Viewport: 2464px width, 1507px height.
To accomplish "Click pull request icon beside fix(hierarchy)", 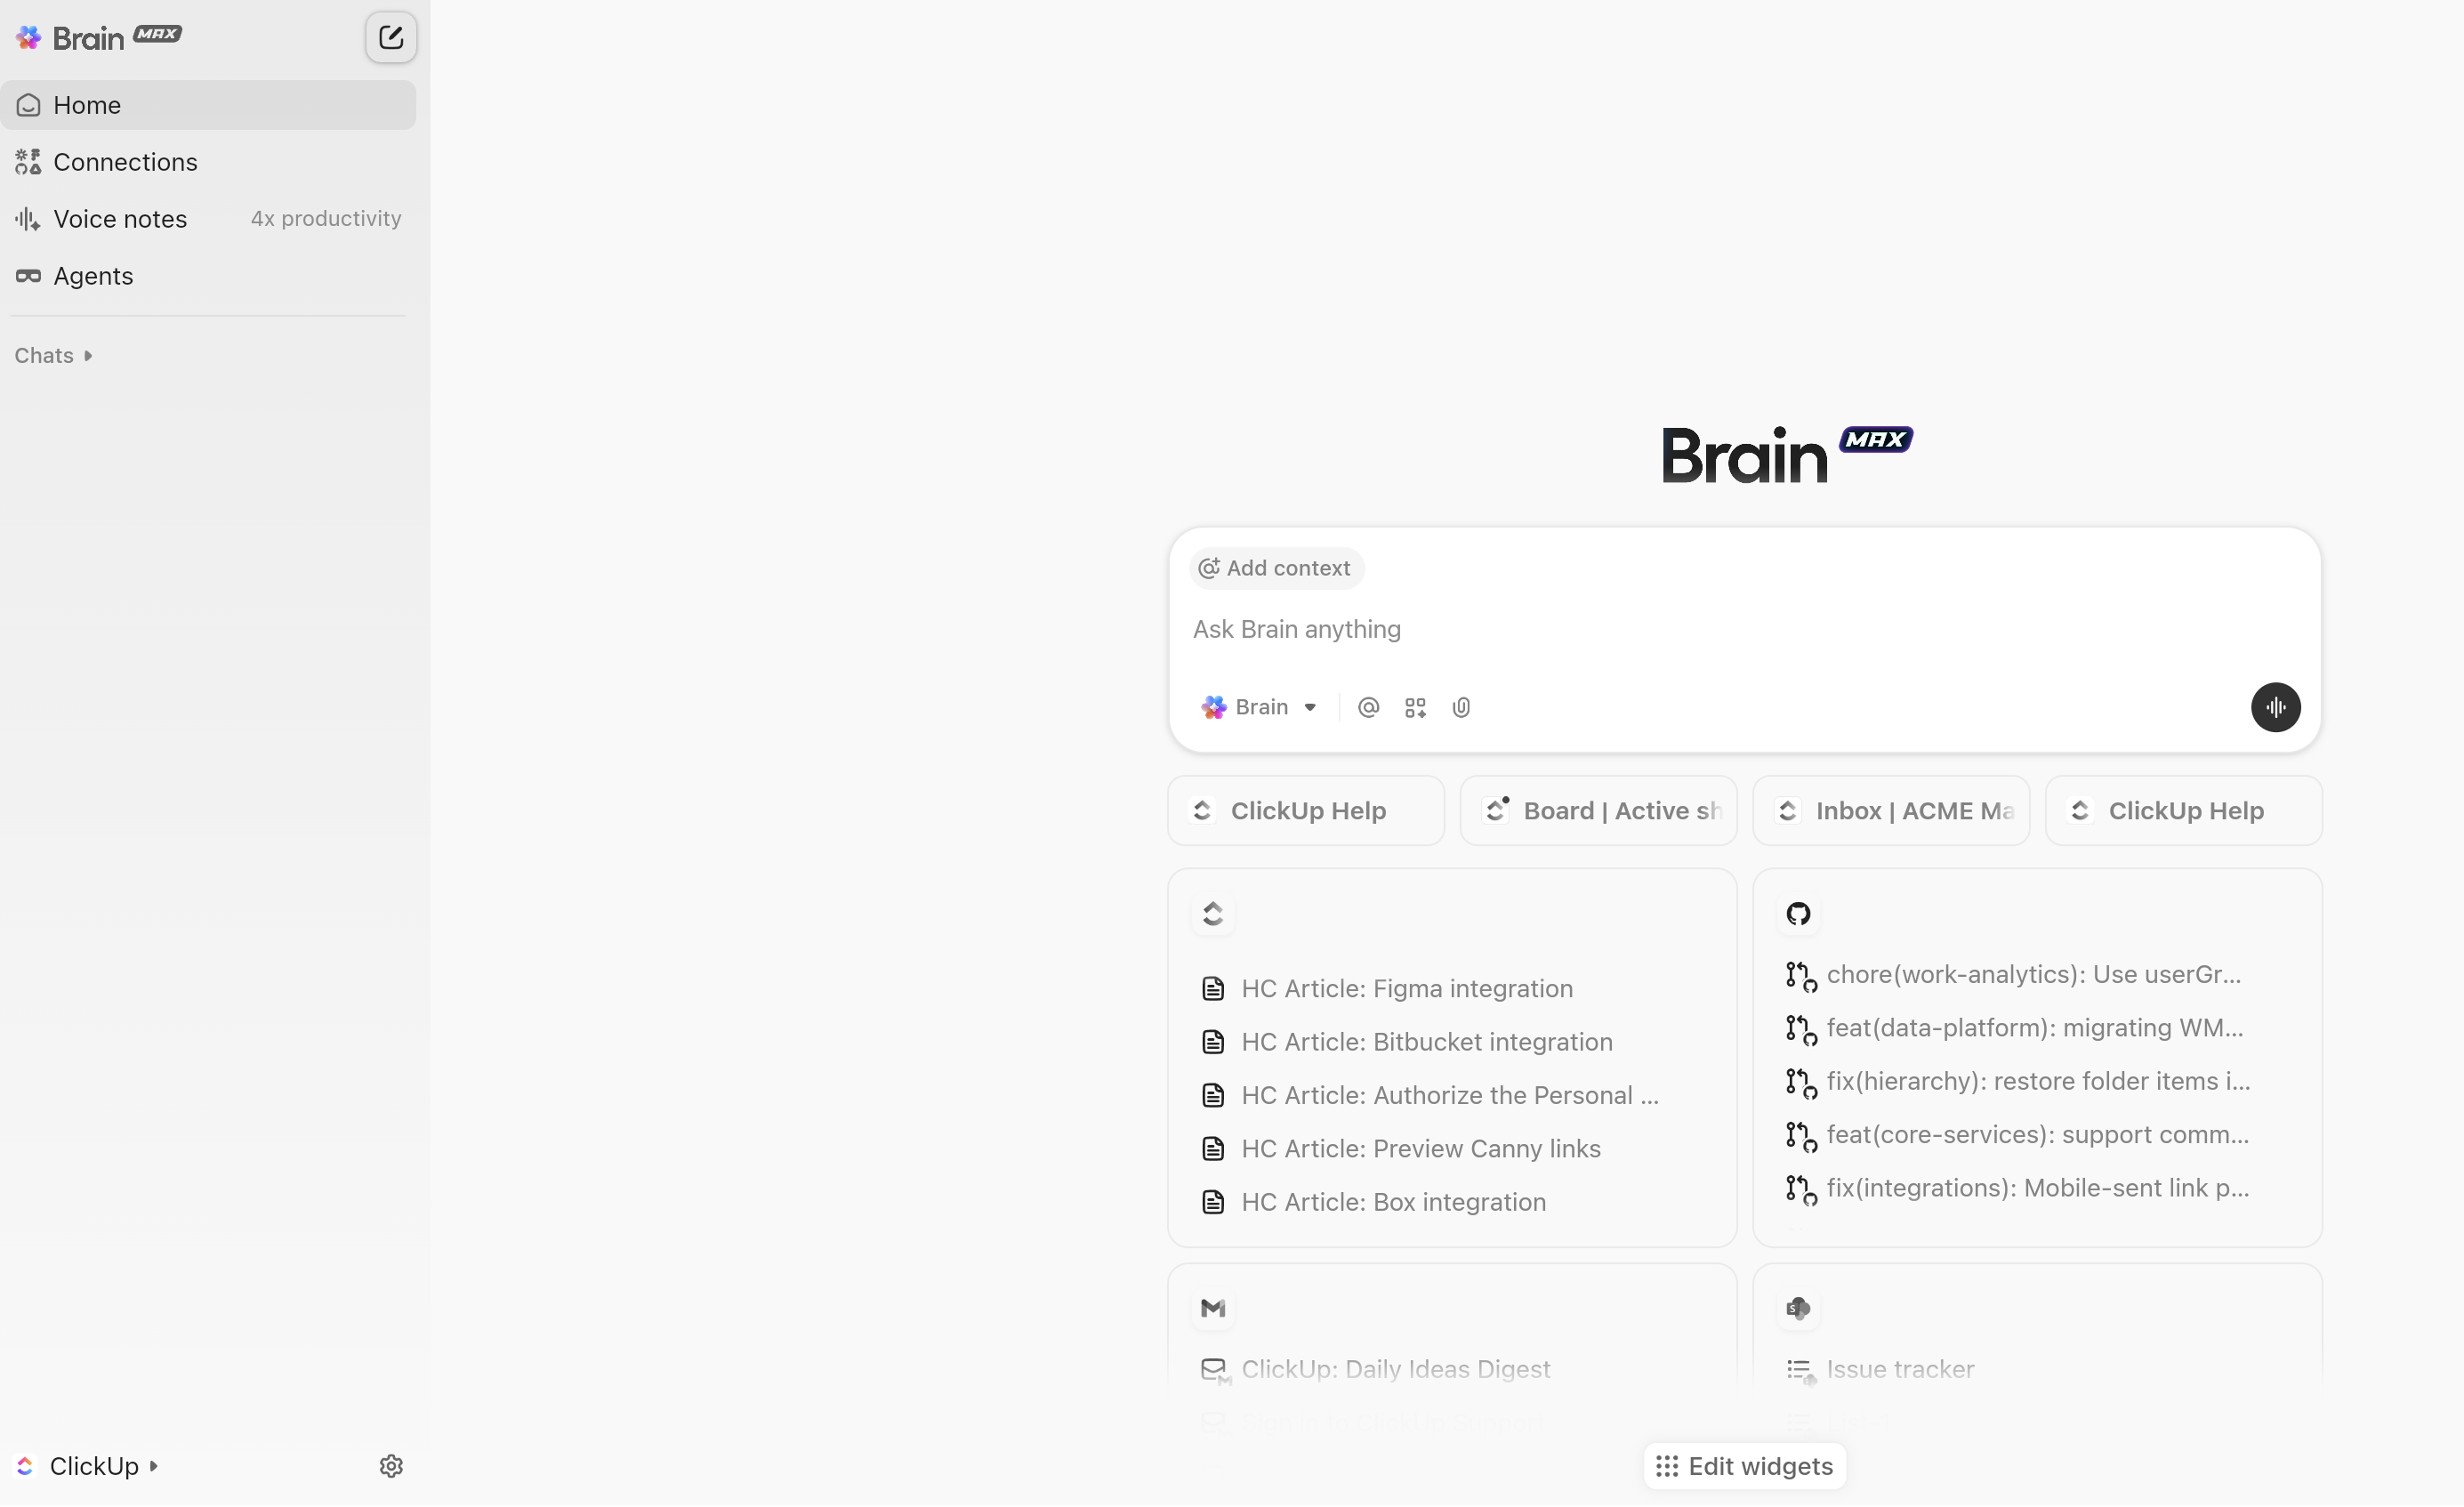I will click(x=1800, y=1084).
